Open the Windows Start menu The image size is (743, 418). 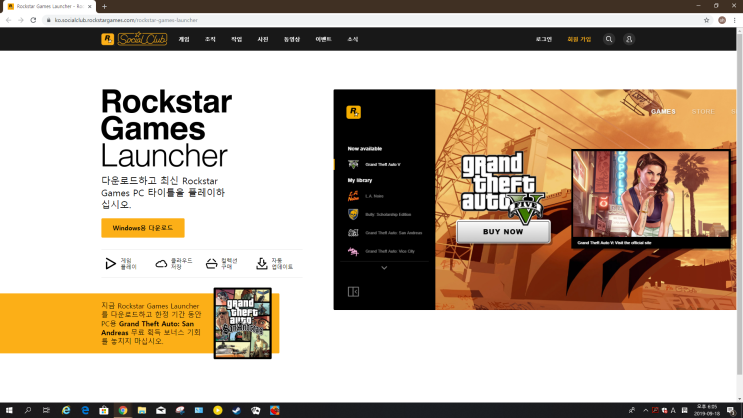tap(9, 410)
